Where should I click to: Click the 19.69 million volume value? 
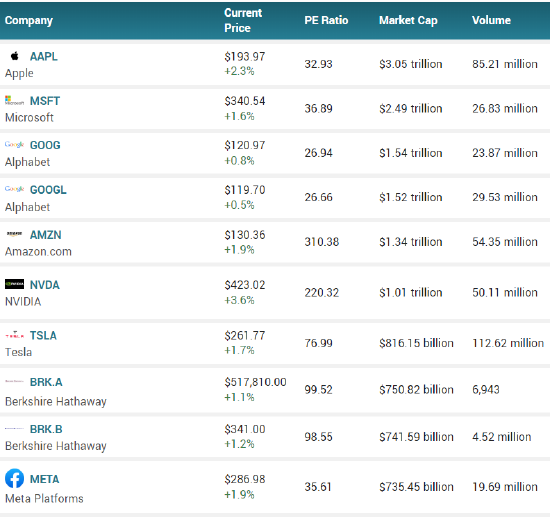point(505,487)
